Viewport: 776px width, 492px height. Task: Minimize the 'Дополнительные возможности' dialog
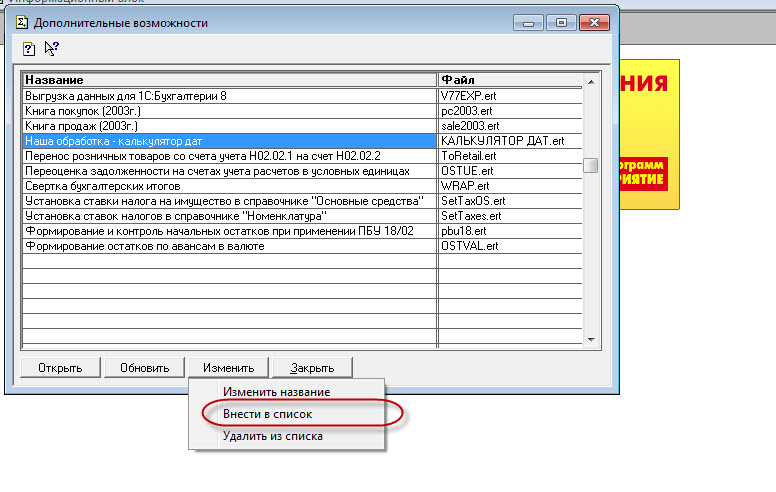(529, 23)
